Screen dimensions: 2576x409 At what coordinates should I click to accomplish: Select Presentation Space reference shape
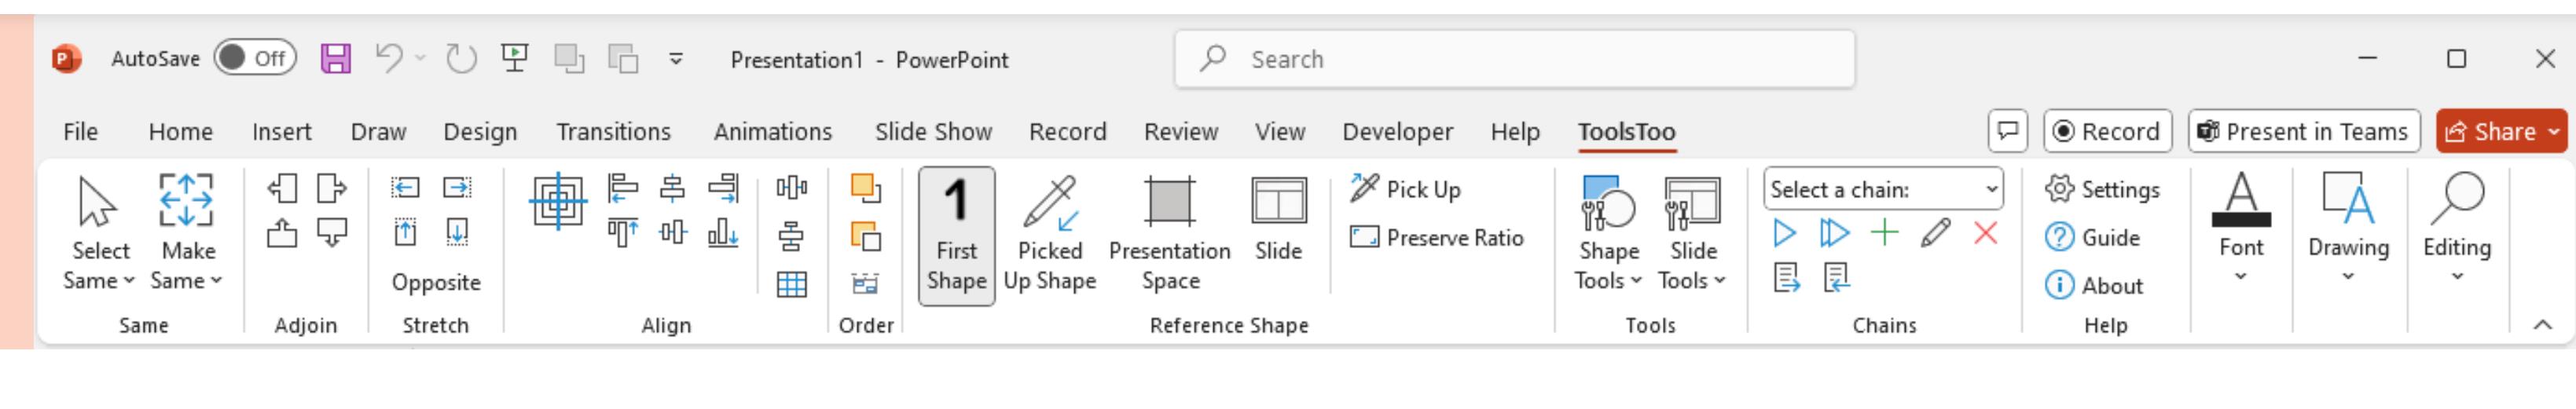(x=1169, y=236)
